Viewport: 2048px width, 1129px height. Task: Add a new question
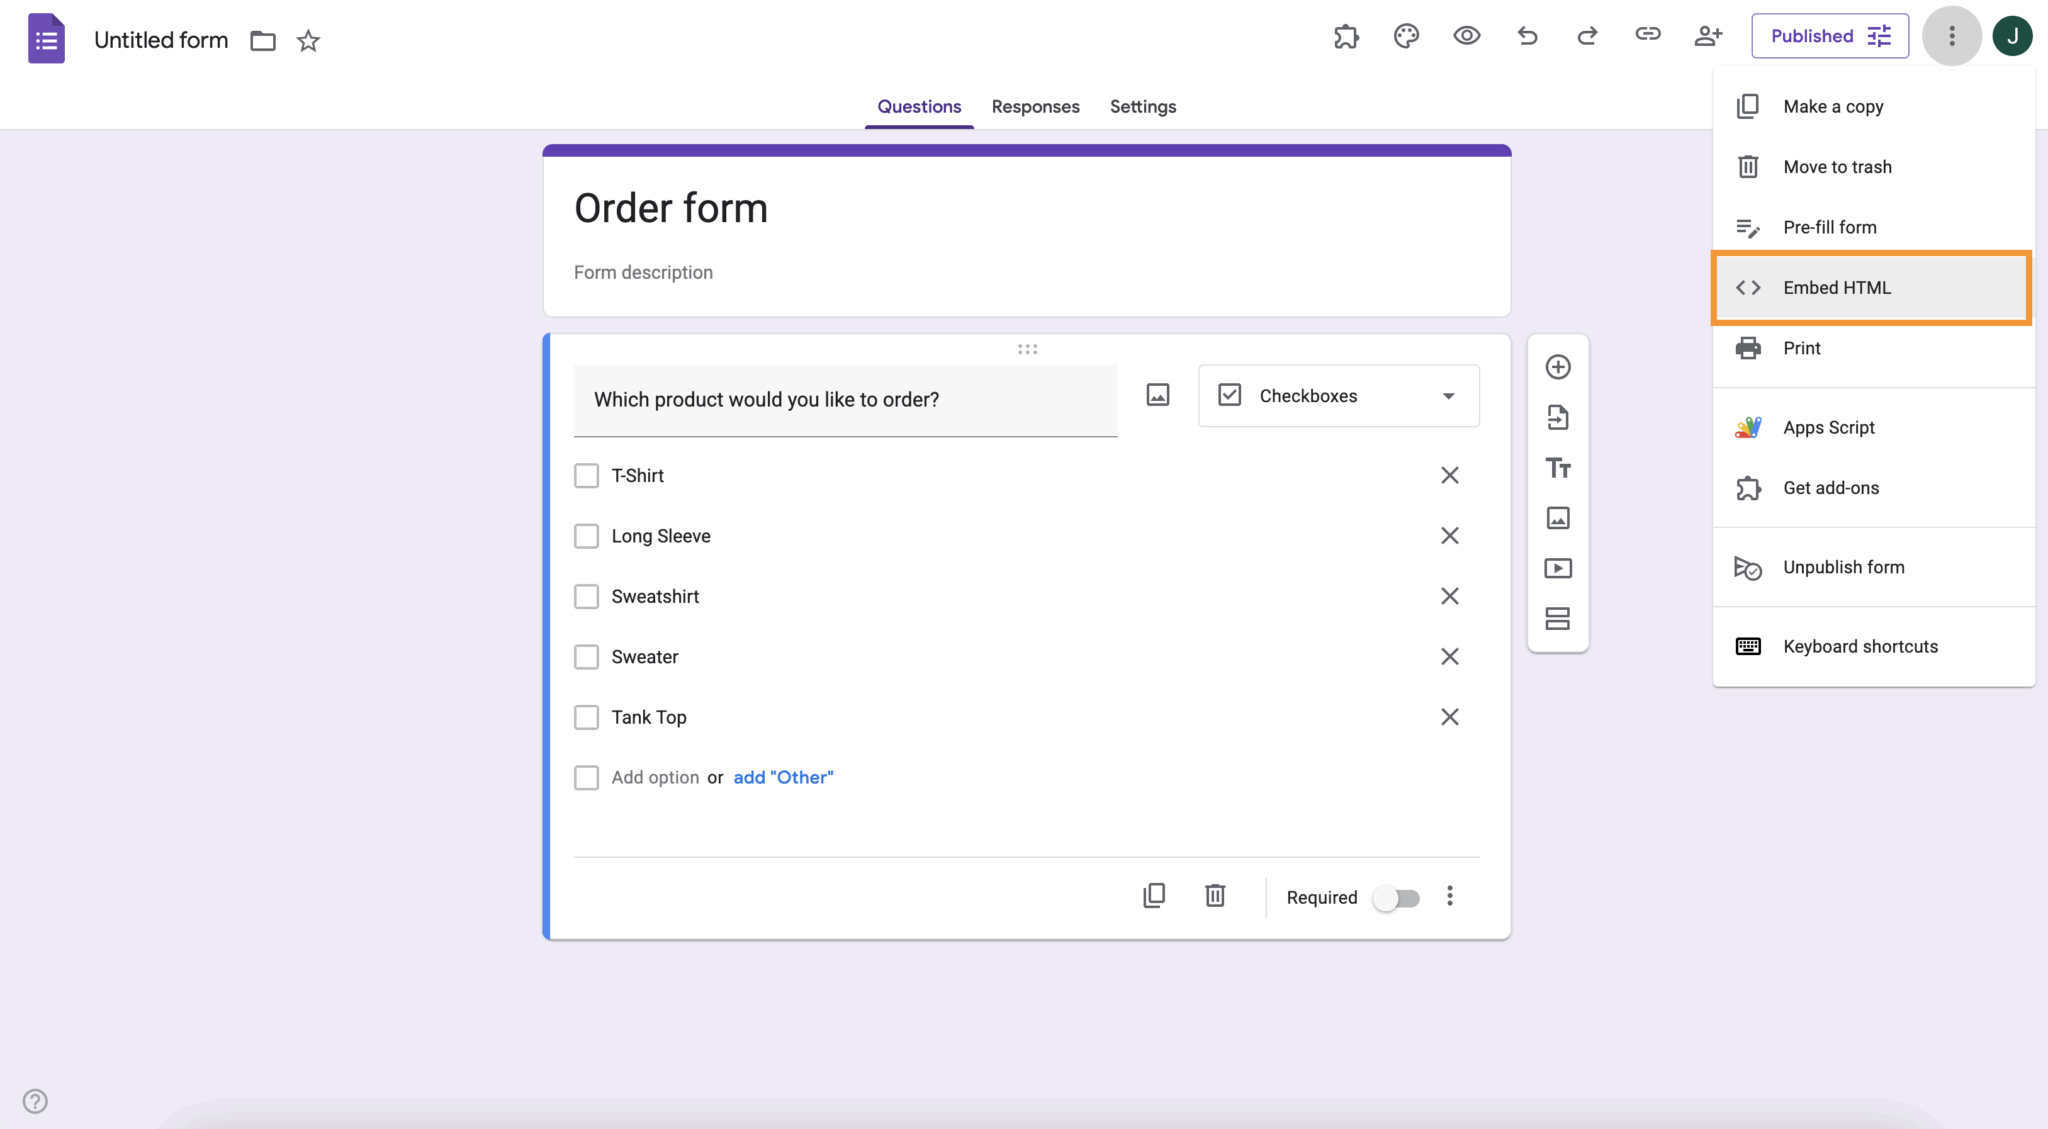coord(1558,366)
